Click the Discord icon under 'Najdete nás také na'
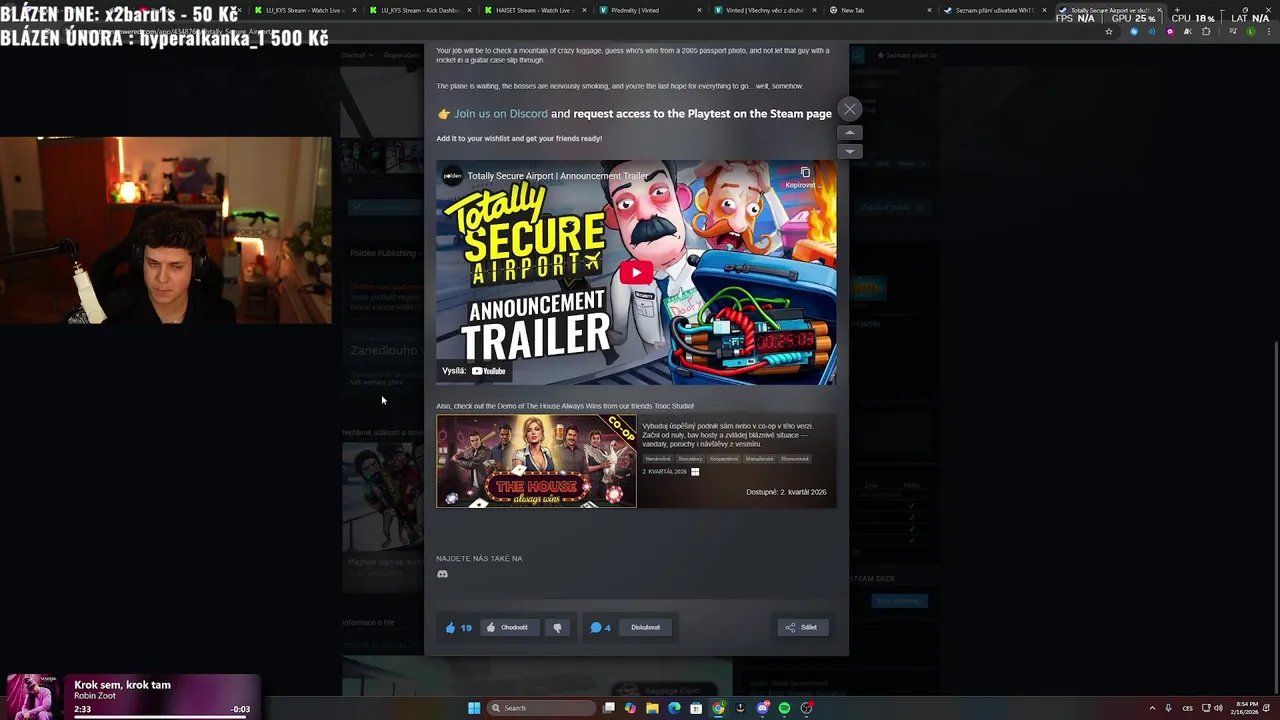The image size is (1280, 720). click(442, 574)
